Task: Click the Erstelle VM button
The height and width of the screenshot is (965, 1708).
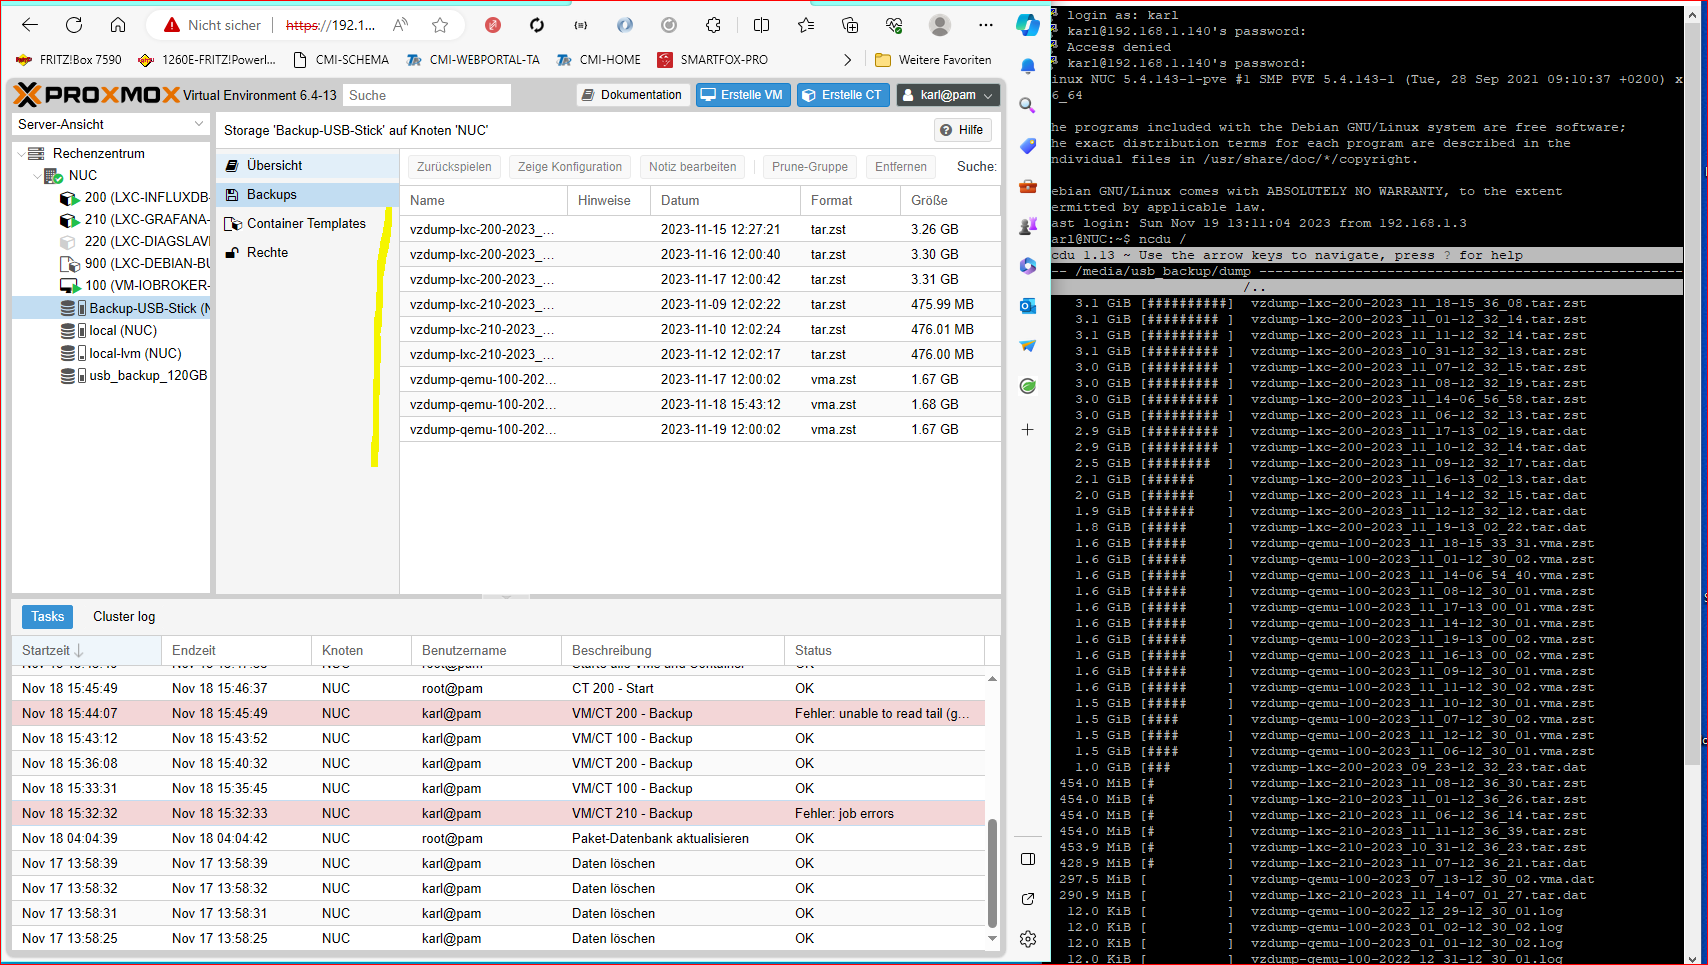Action: click(x=742, y=95)
